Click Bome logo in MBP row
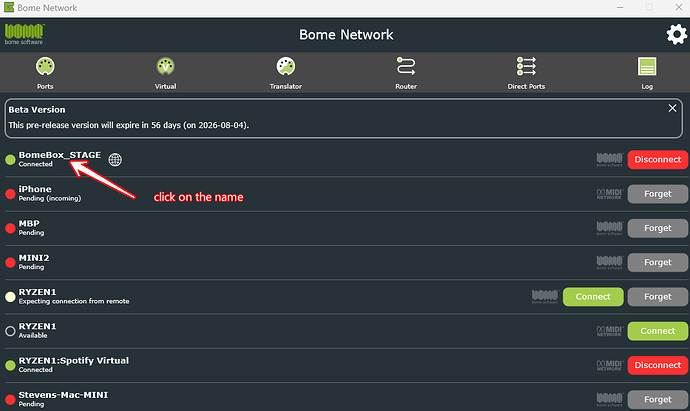690x411 pixels. click(x=609, y=228)
